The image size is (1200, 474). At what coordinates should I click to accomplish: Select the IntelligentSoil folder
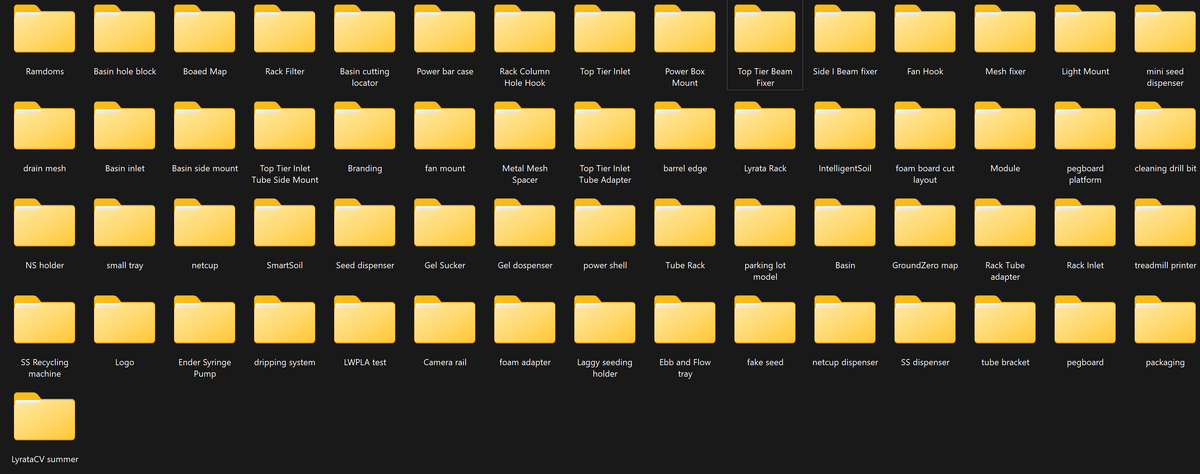coord(845,125)
